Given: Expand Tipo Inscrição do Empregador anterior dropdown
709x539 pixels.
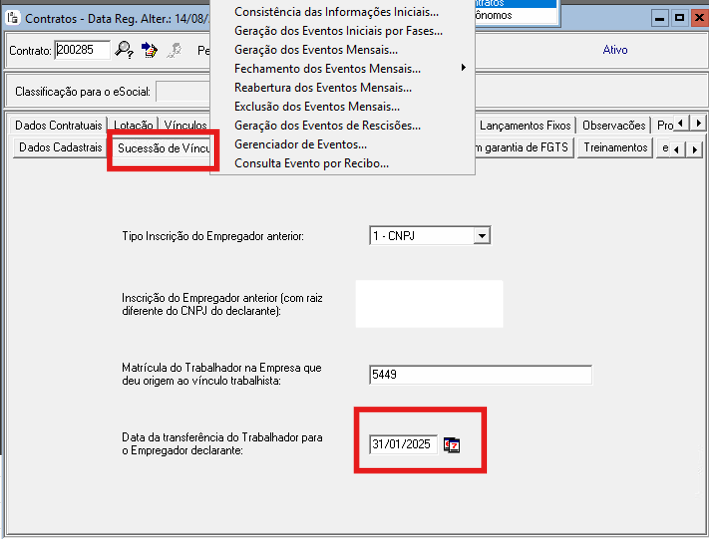Looking at the screenshot, I should [482, 235].
